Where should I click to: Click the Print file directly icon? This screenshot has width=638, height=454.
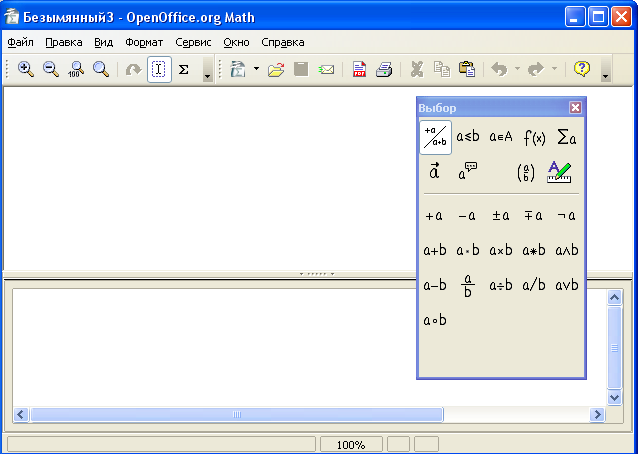click(383, 69)
